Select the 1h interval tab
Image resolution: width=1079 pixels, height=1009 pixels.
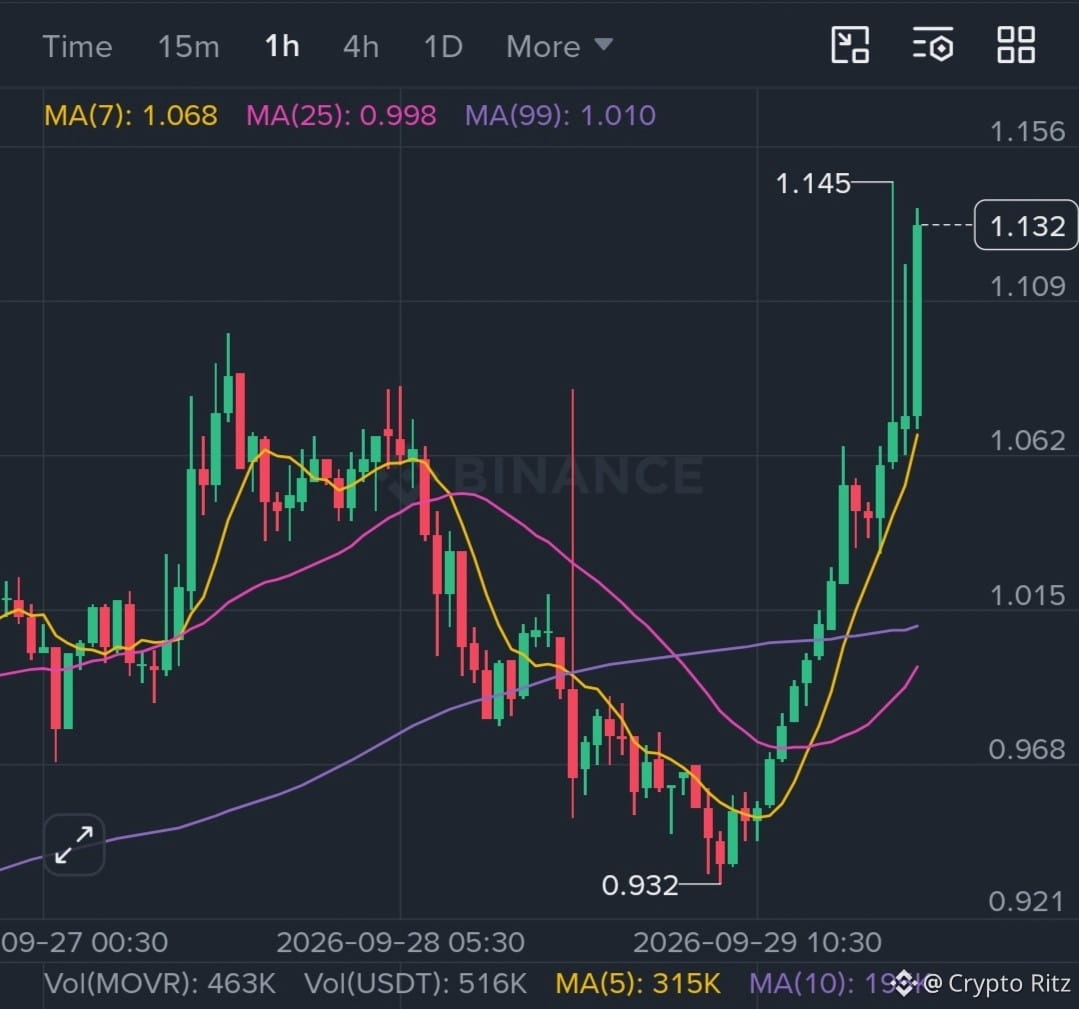282,47
